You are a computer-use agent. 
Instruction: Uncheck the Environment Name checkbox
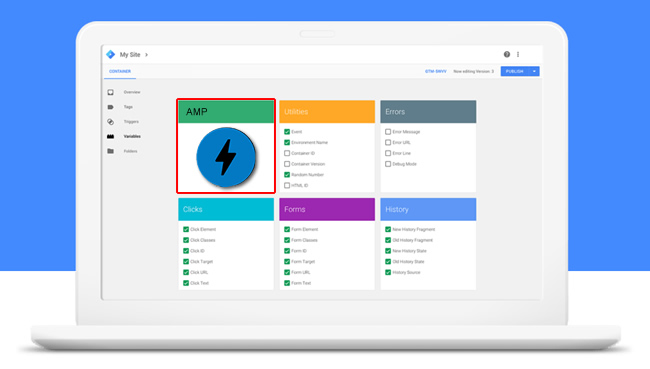[x=287, y=143]
